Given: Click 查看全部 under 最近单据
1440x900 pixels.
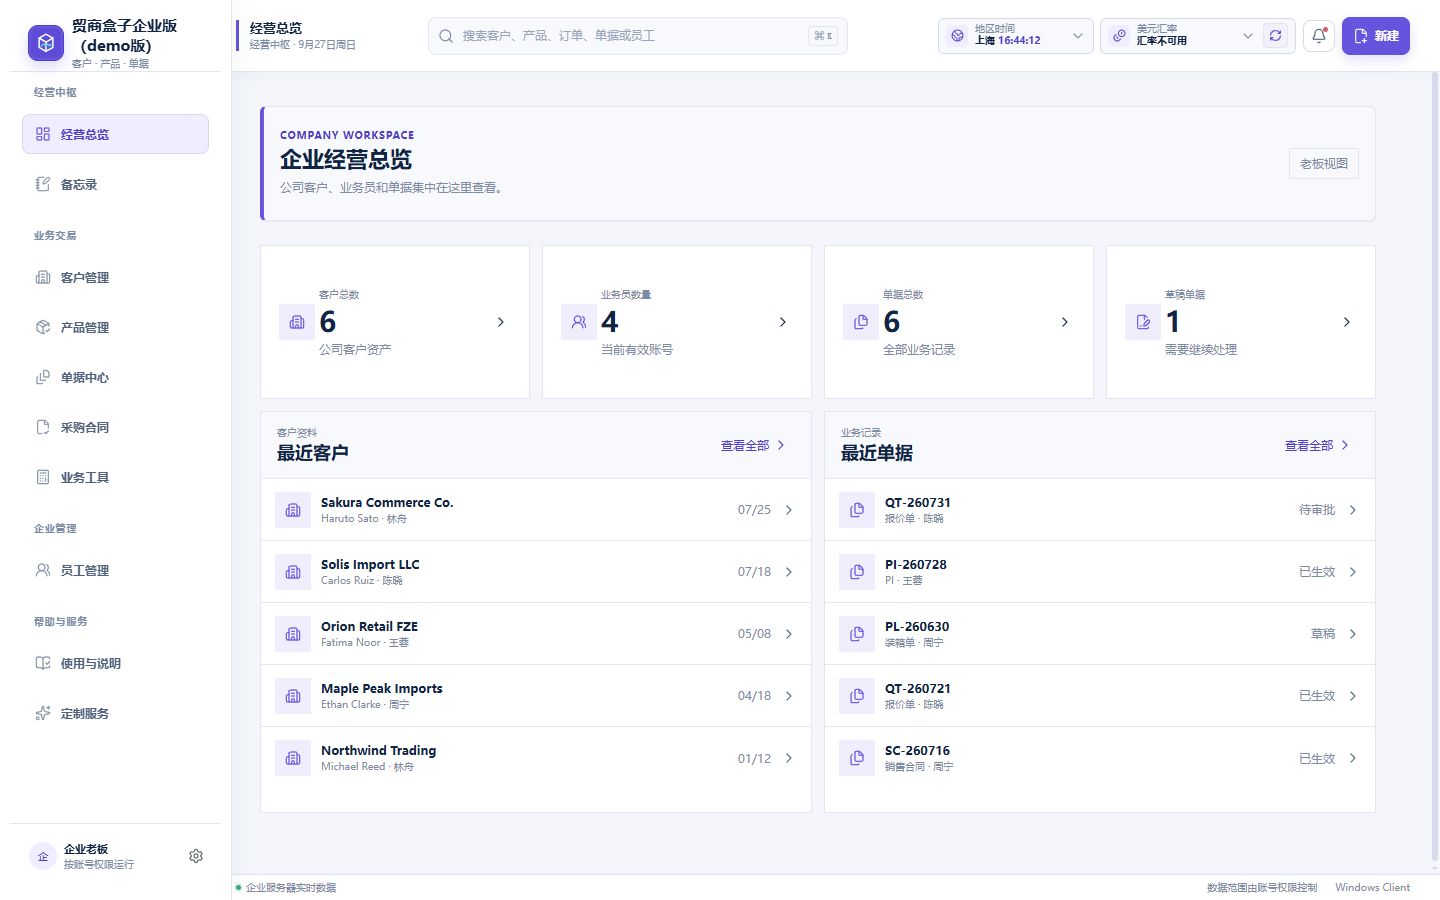Looking at the screenshot, I should point(1317,446).
